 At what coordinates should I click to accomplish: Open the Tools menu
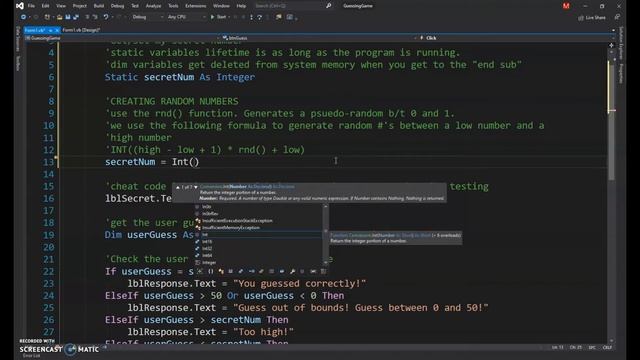pyautogui.click(x=173, y=6)
